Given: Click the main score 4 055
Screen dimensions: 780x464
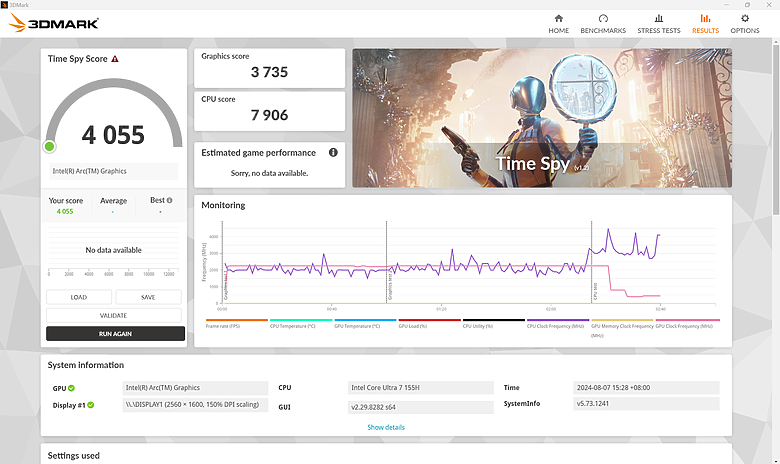Looking at the screenshot, I should point(113,135).
